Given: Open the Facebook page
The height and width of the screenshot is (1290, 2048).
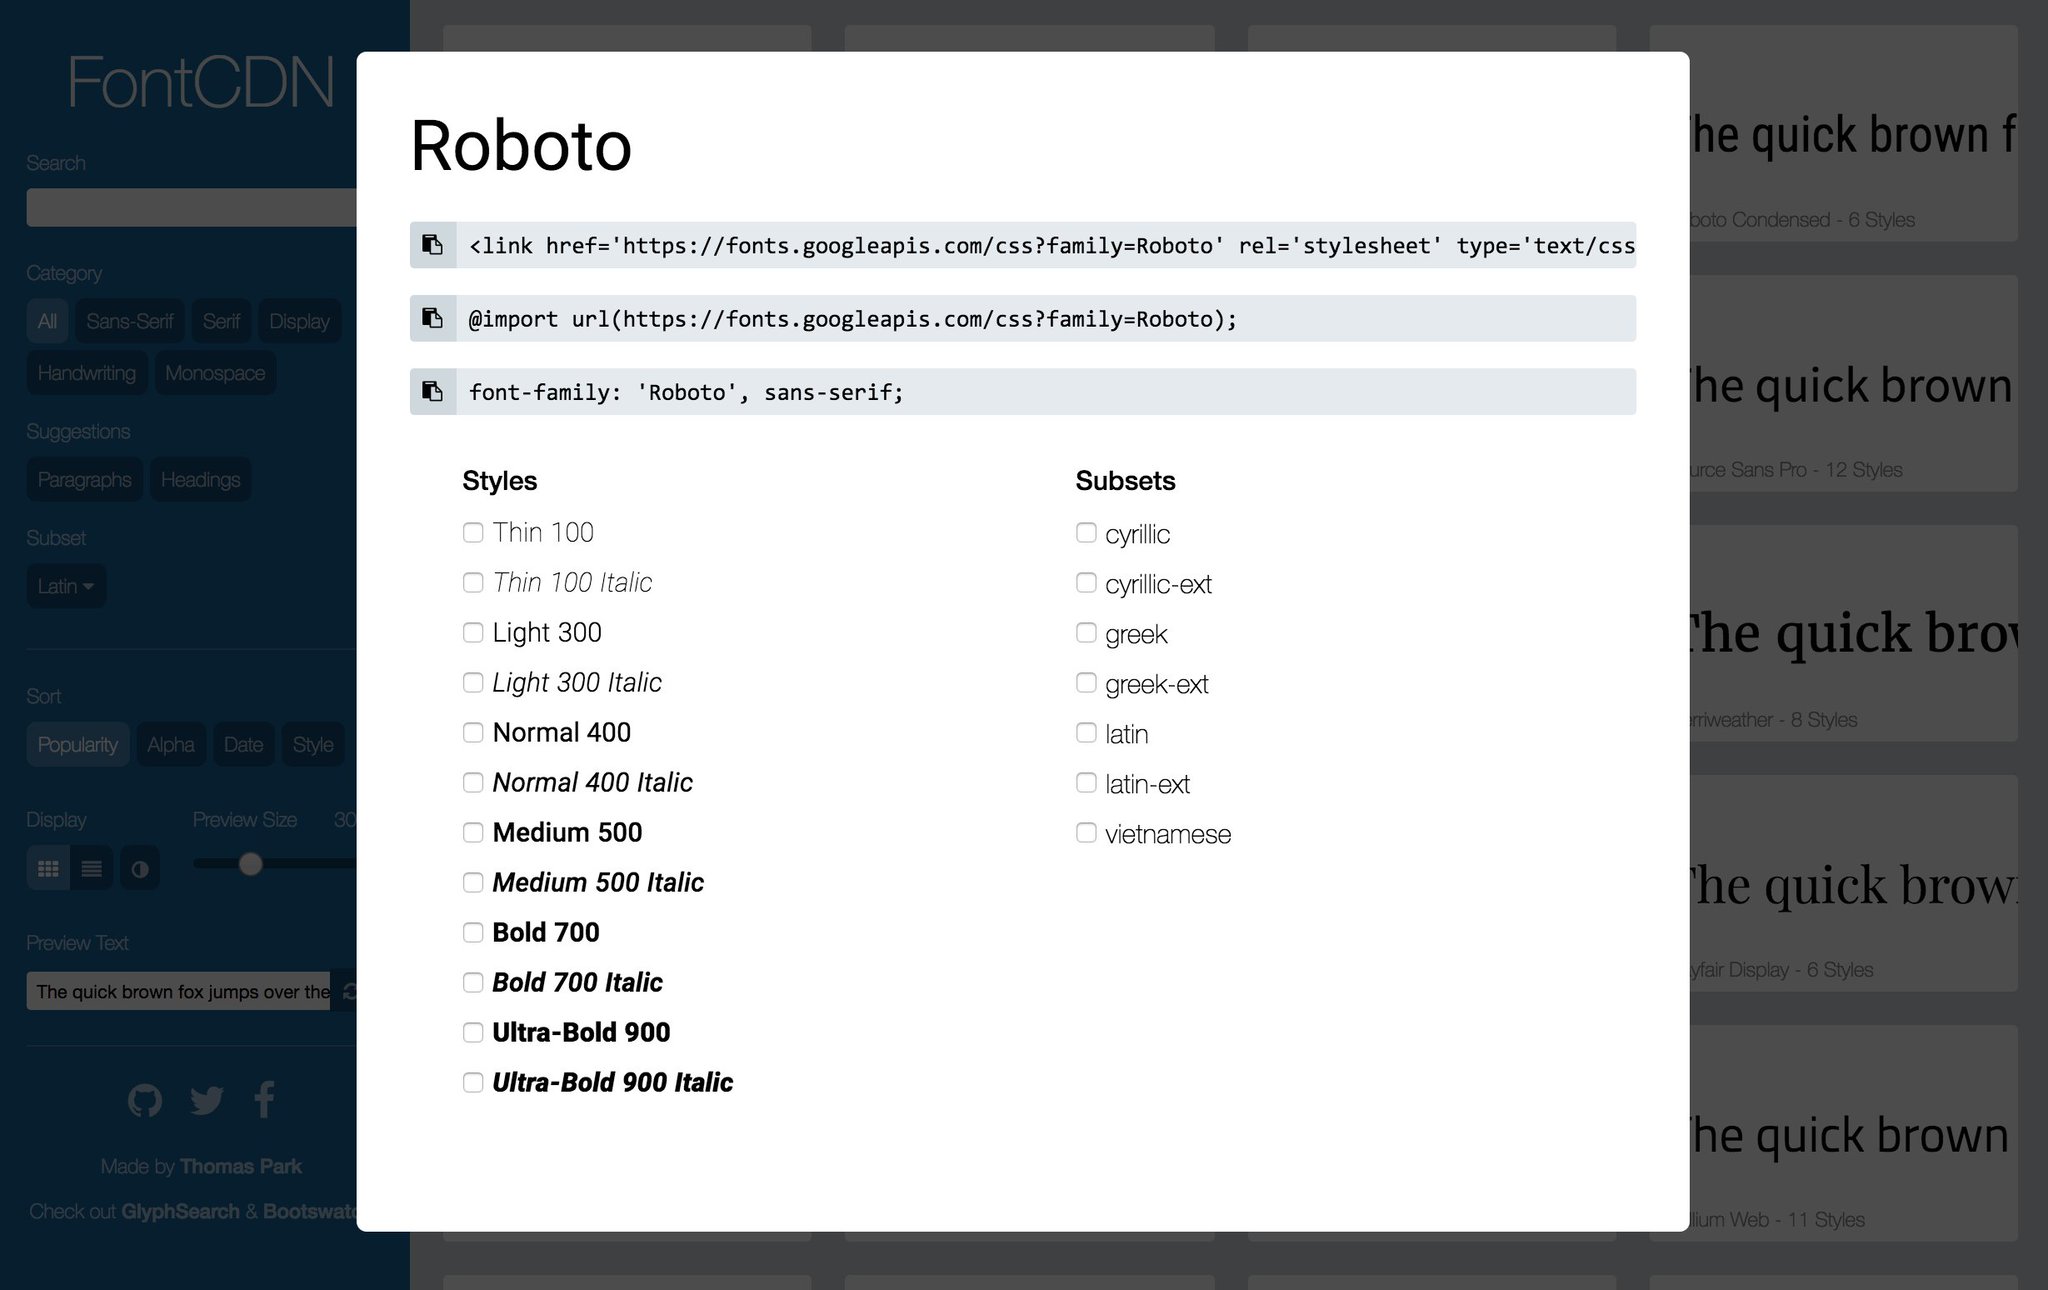Looking at the screenshot, I should 263,1100.
